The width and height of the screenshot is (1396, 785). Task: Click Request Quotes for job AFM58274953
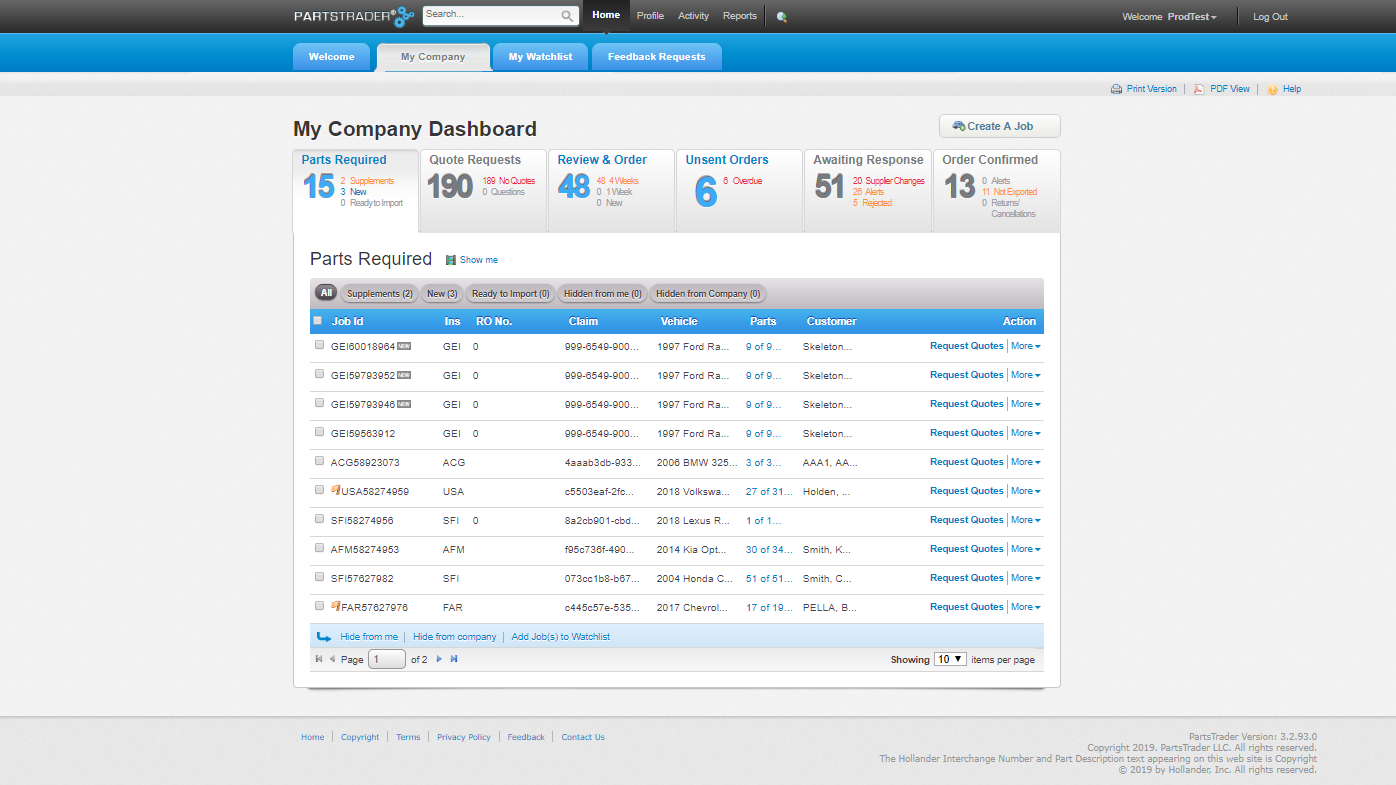click(x=966, y=549)
